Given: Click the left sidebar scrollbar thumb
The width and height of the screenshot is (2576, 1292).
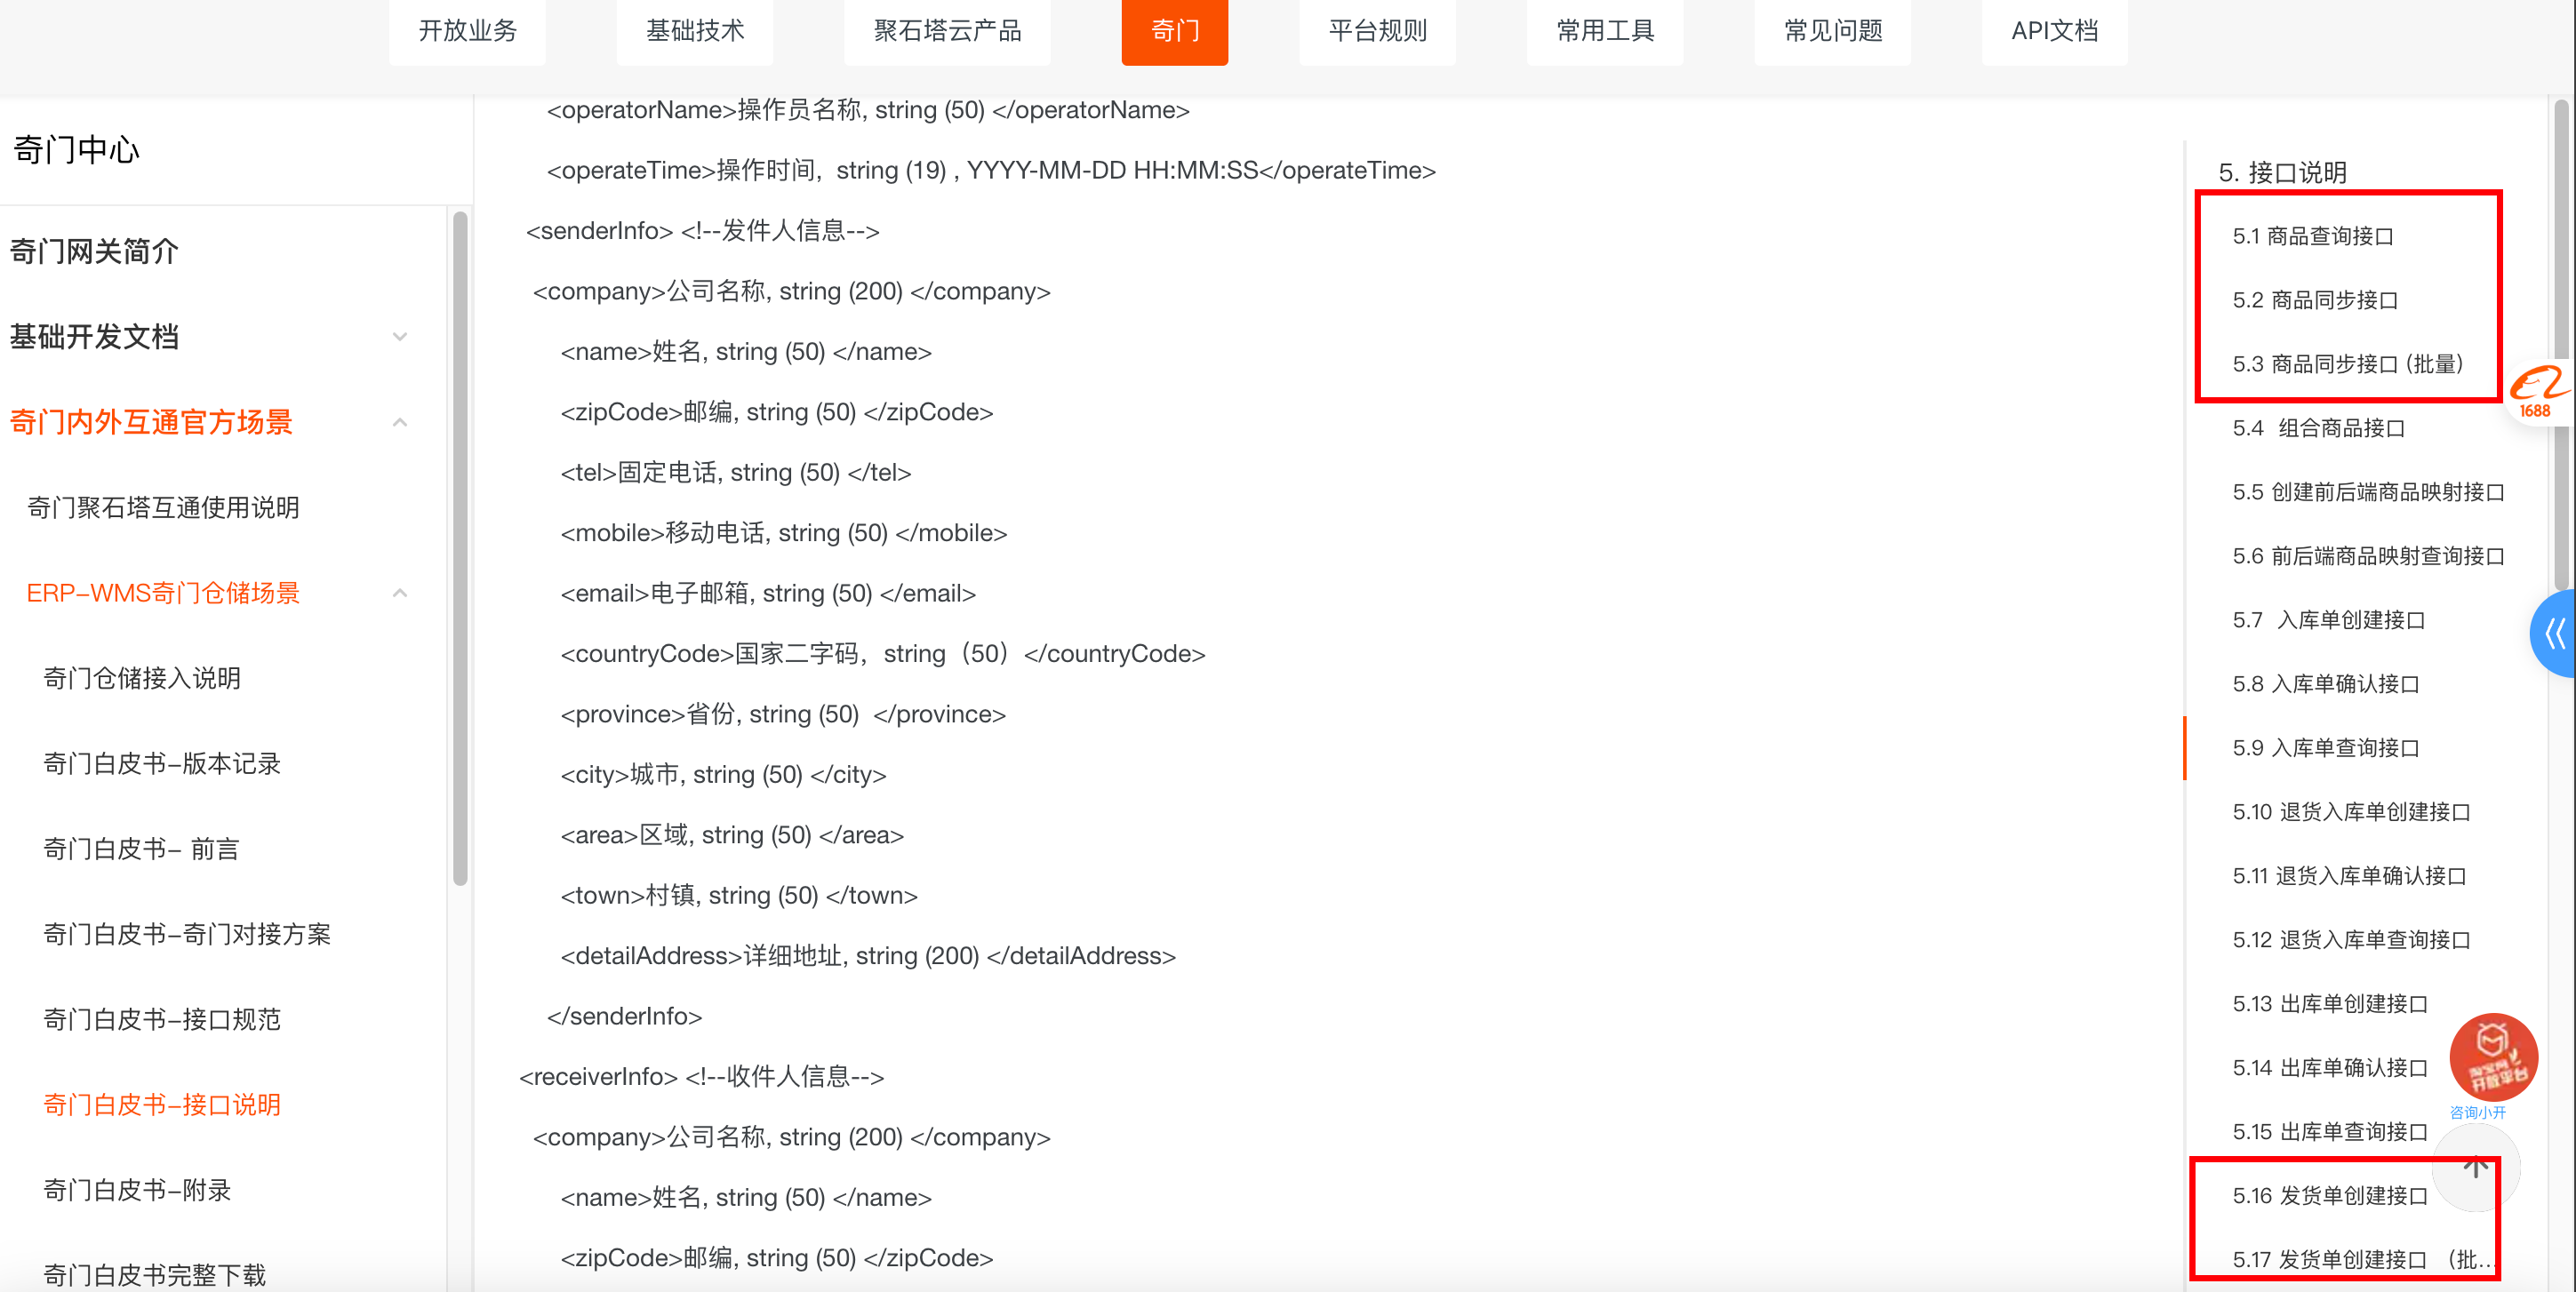Looking at the screenshot, I should pyautogui.click(x=460, y=548).
